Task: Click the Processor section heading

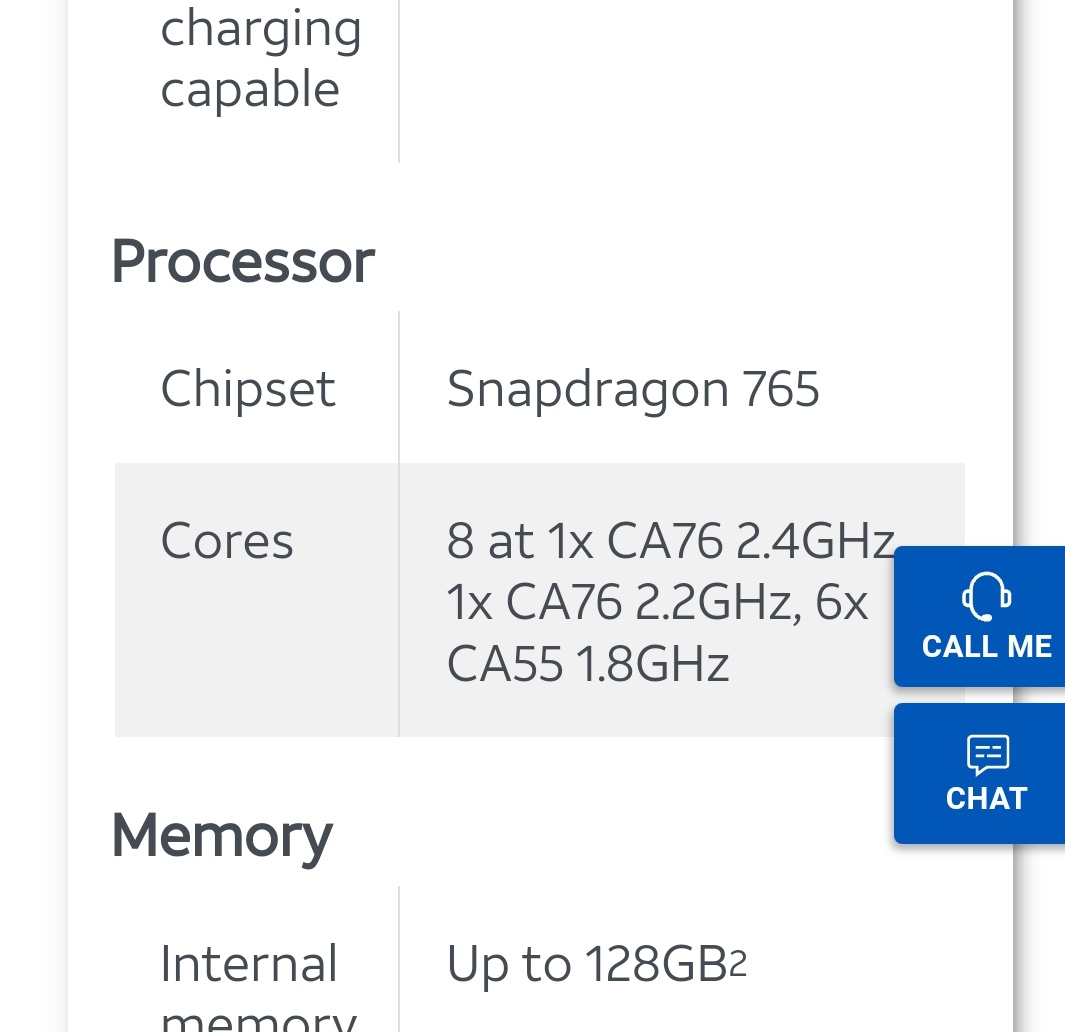Action: coord(242,262)
